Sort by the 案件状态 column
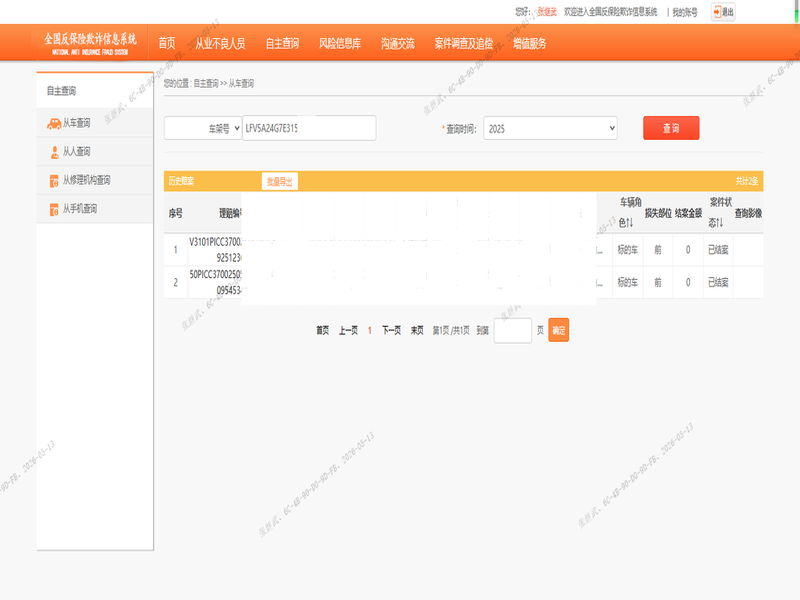 coord(719,212)
